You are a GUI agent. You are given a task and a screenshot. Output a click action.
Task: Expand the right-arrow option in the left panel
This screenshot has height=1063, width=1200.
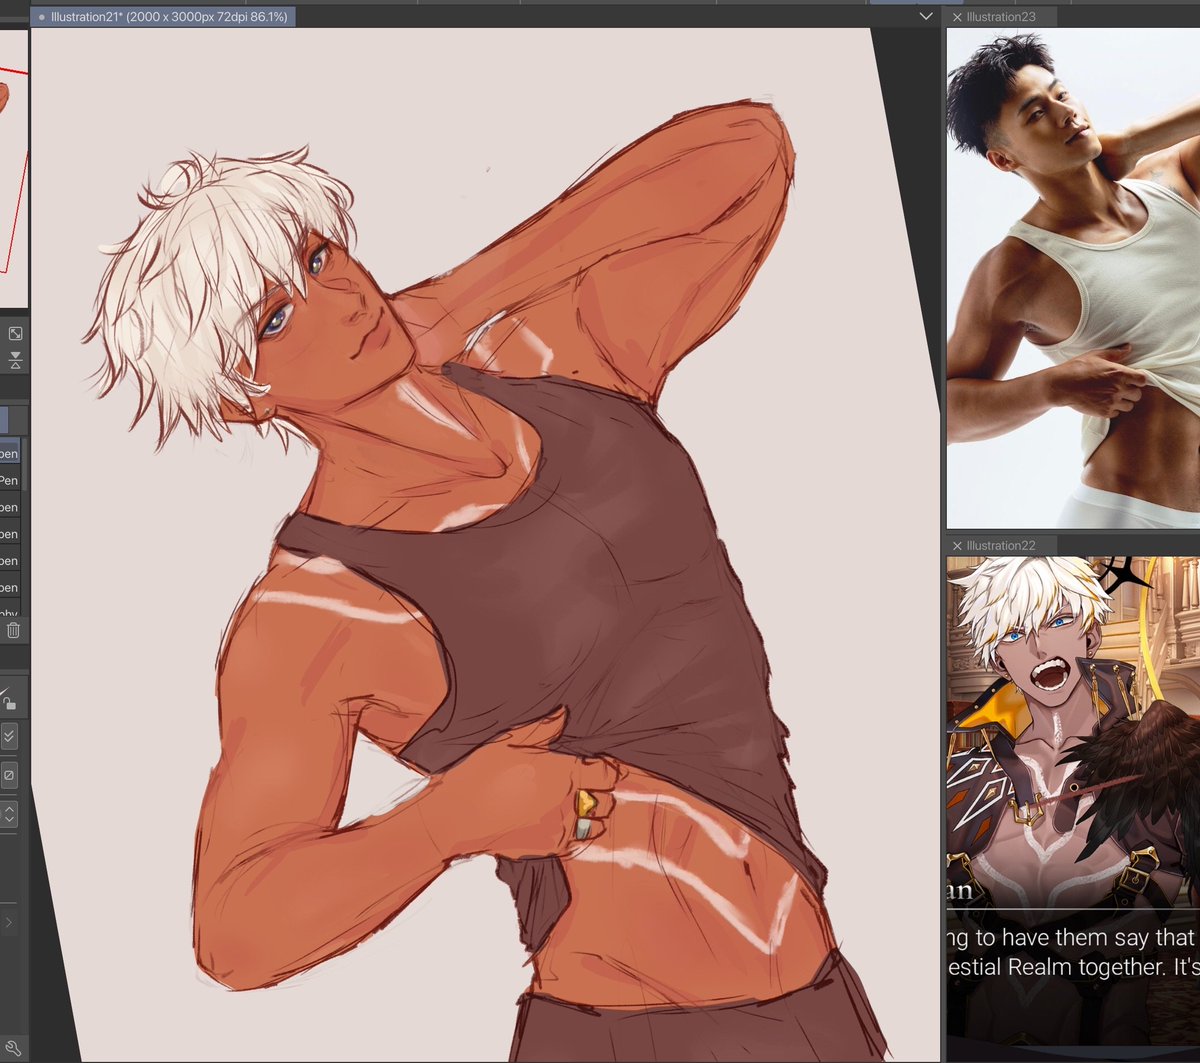(x=8, y=922)
